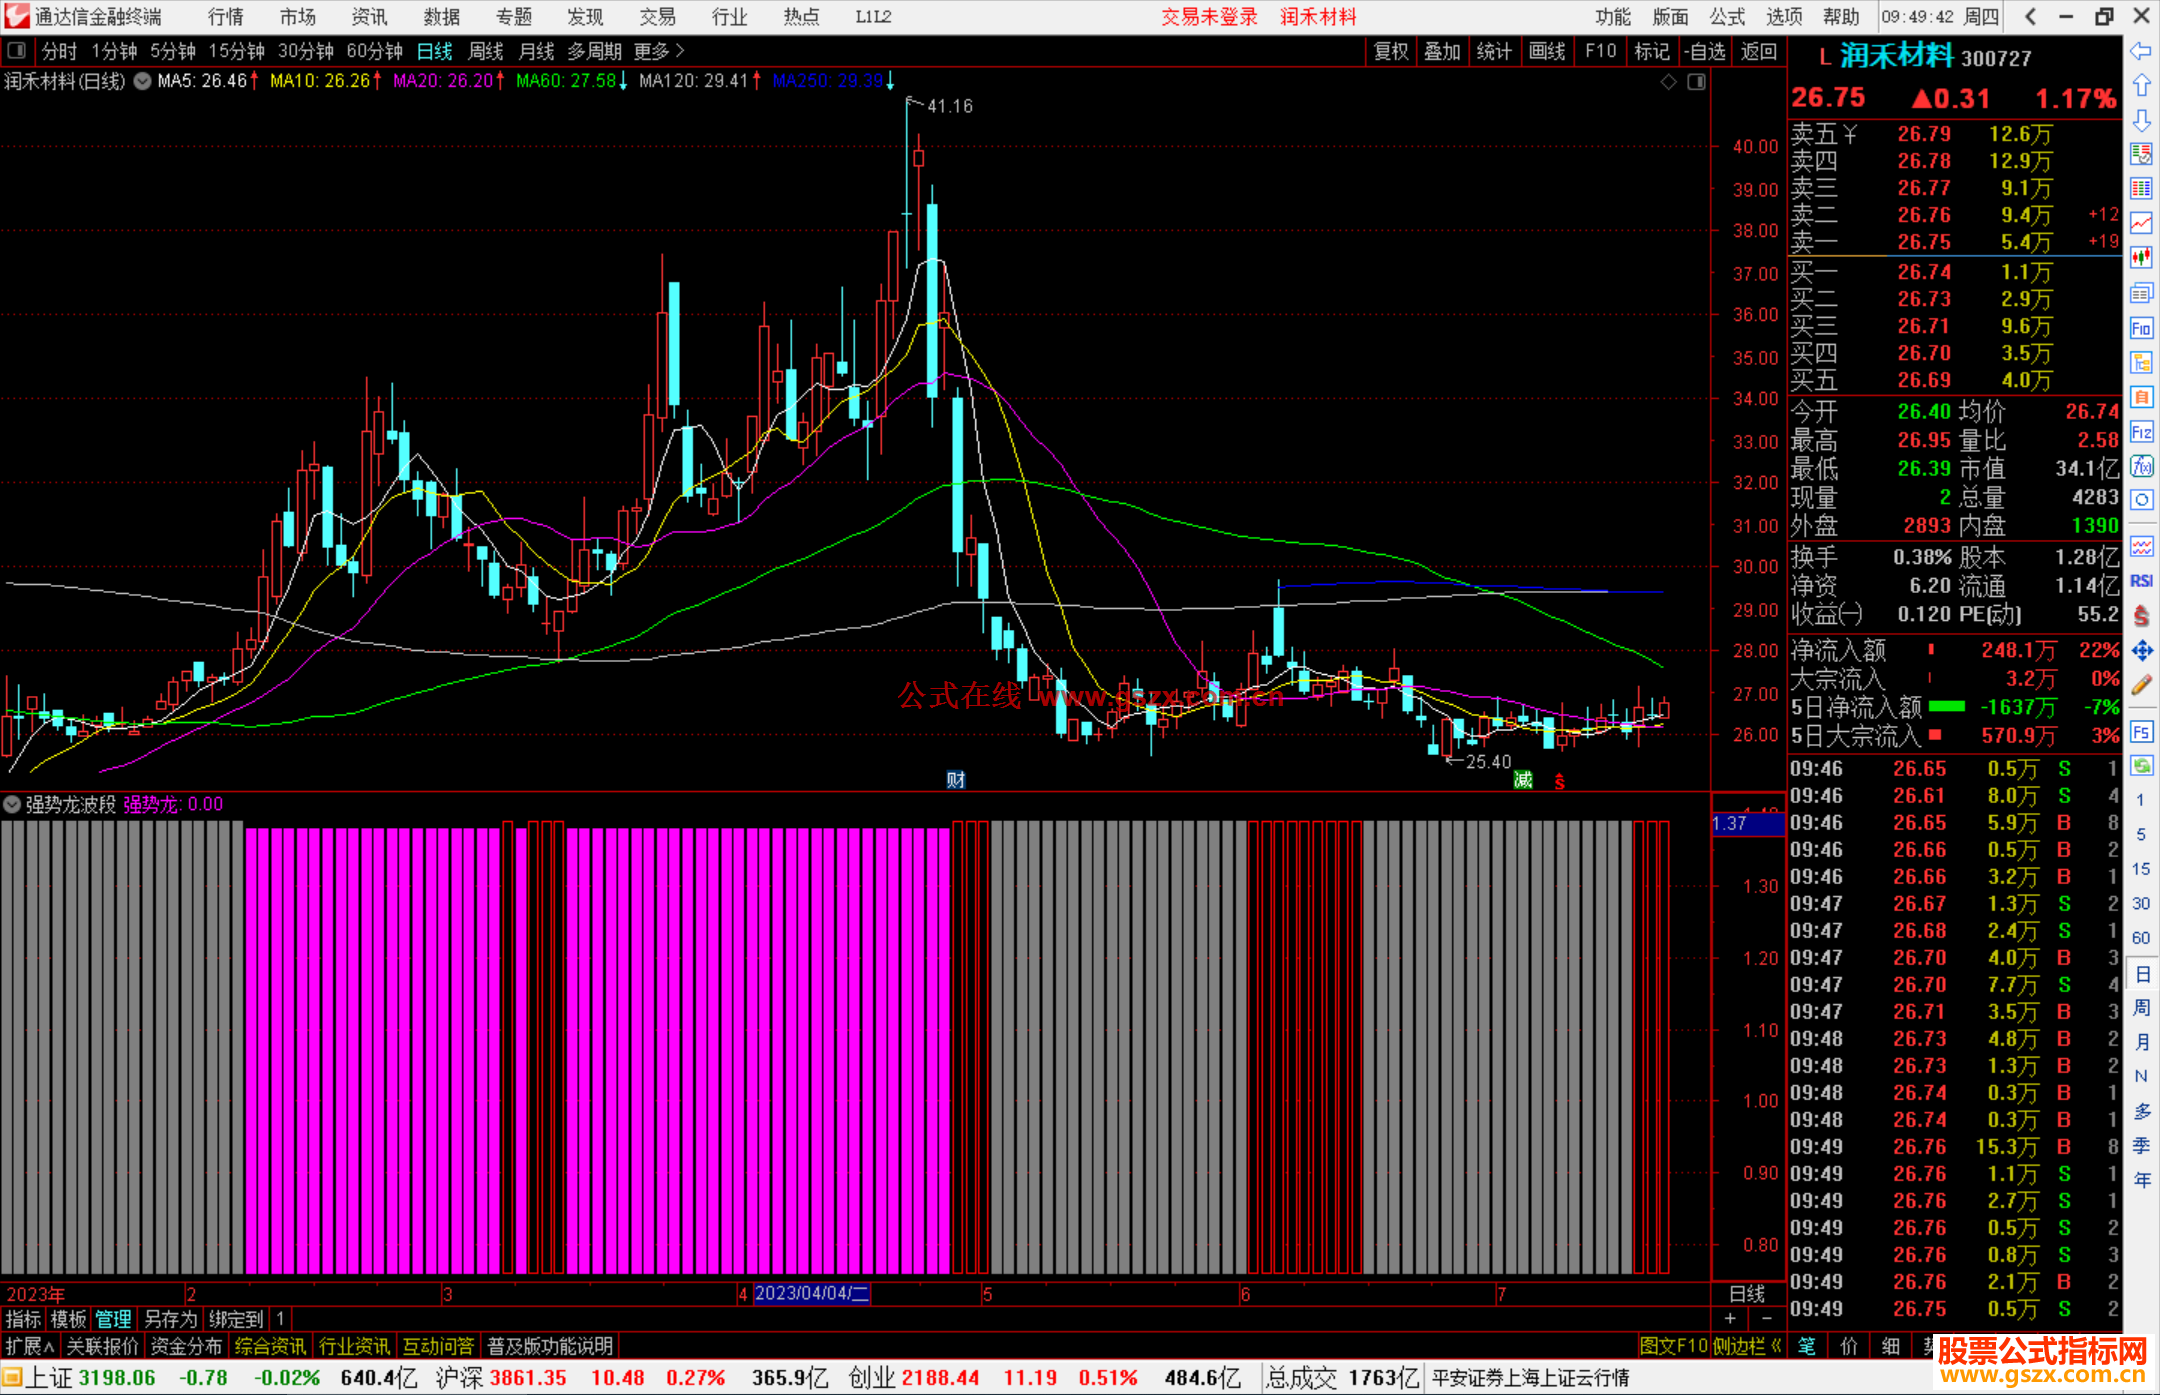2160x1395 pixels.
Task: Open the F12 trading sidebar icon
Action: [x=2141, y=432]
